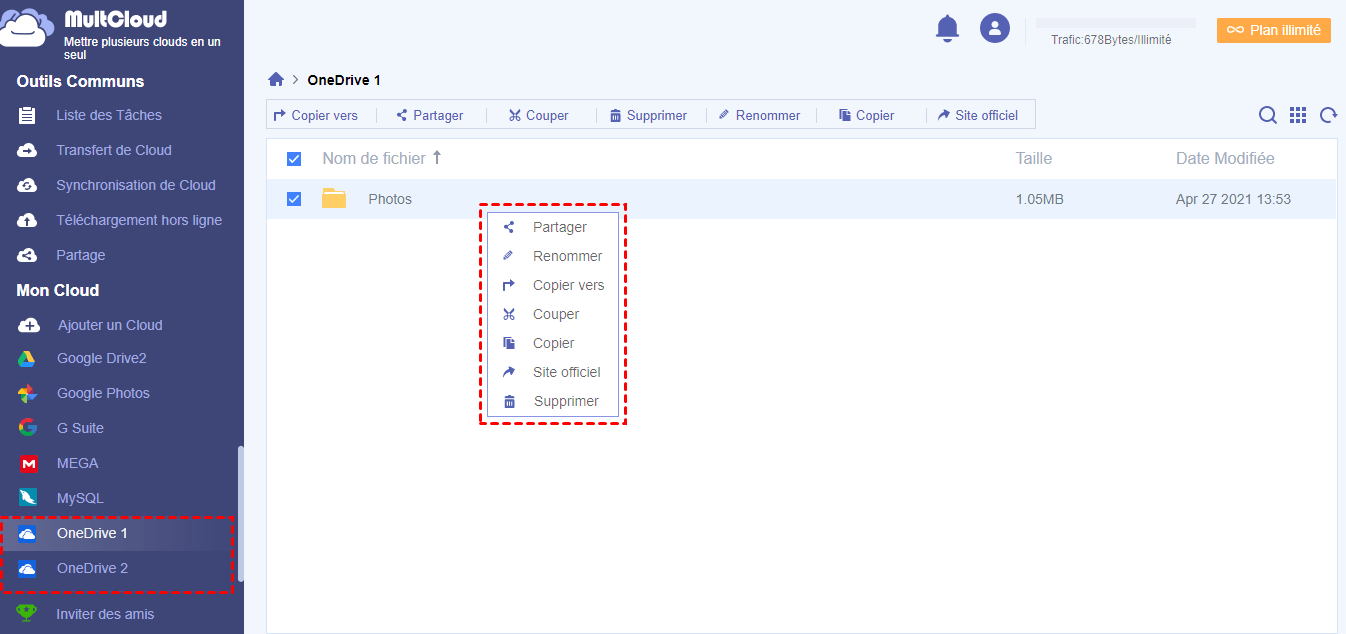Select Google Photos cloud
The height and width of the screenshot is (634, 1346).
103,393
